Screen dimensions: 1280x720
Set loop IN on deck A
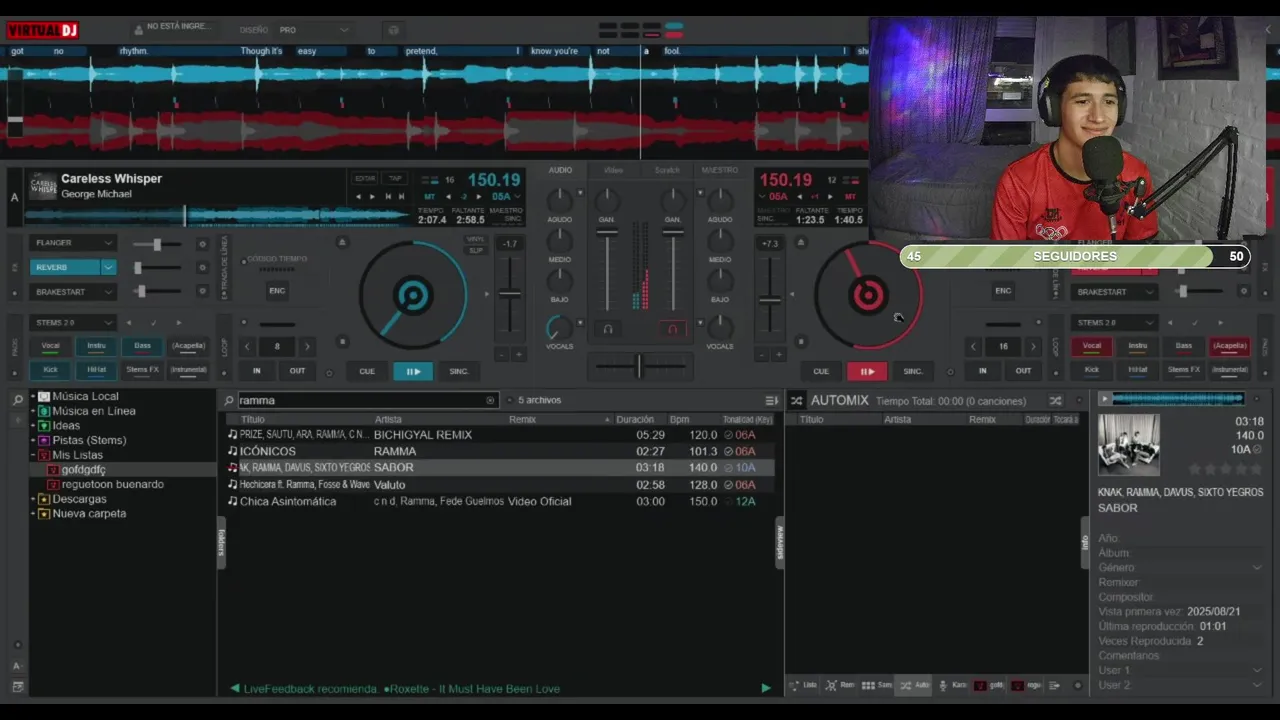point(256,371)
